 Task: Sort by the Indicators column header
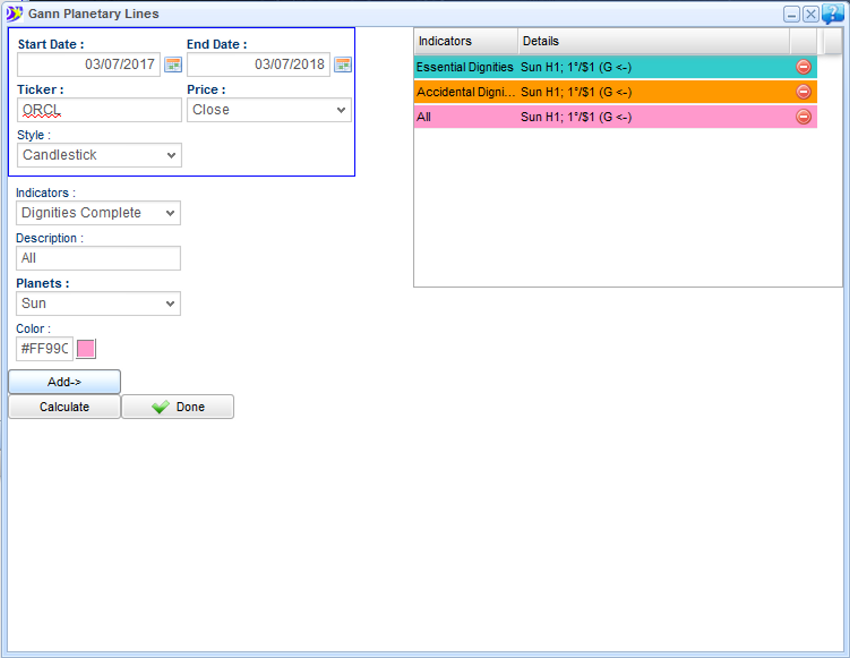pos(465,41)
